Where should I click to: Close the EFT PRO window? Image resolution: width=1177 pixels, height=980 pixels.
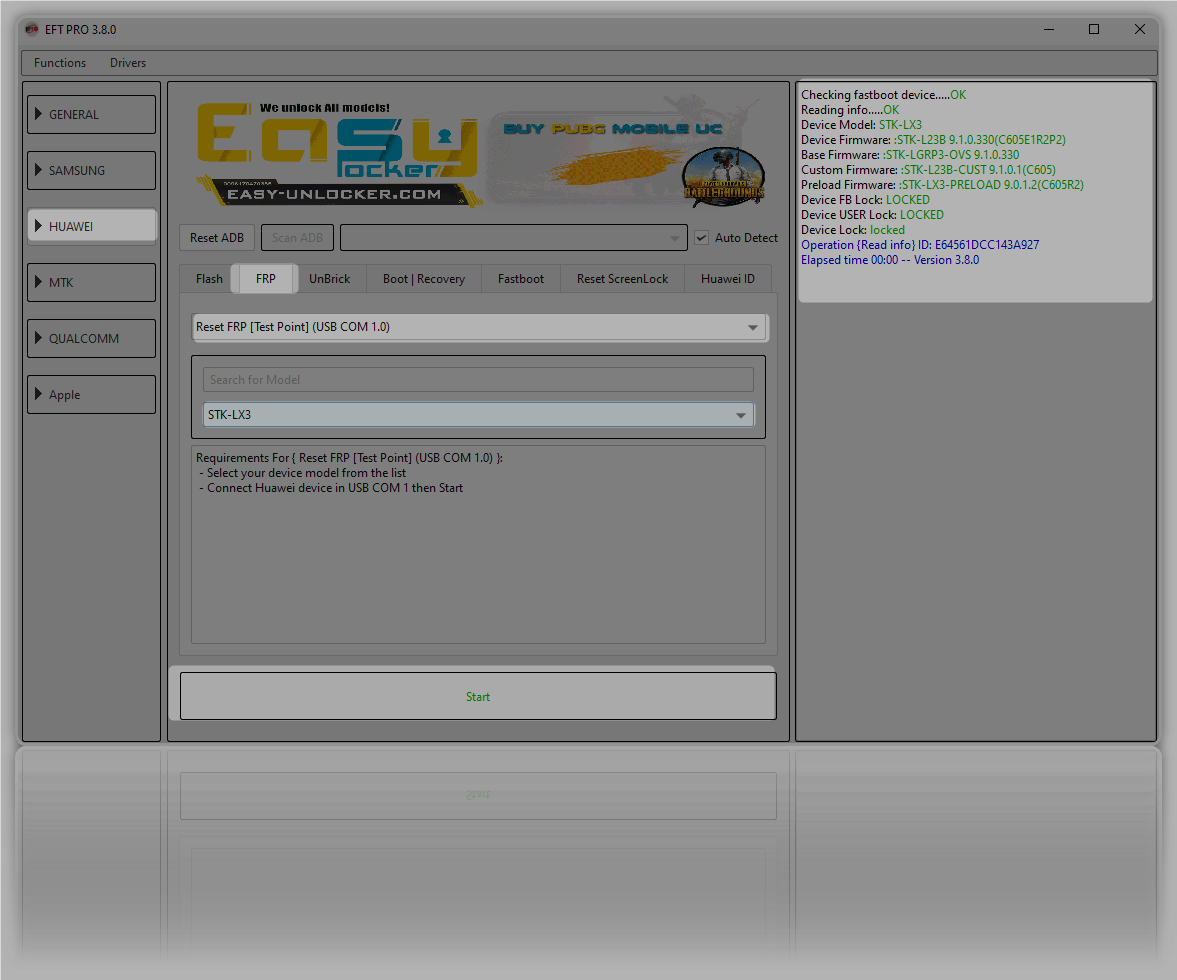(x=1139, y=29)
